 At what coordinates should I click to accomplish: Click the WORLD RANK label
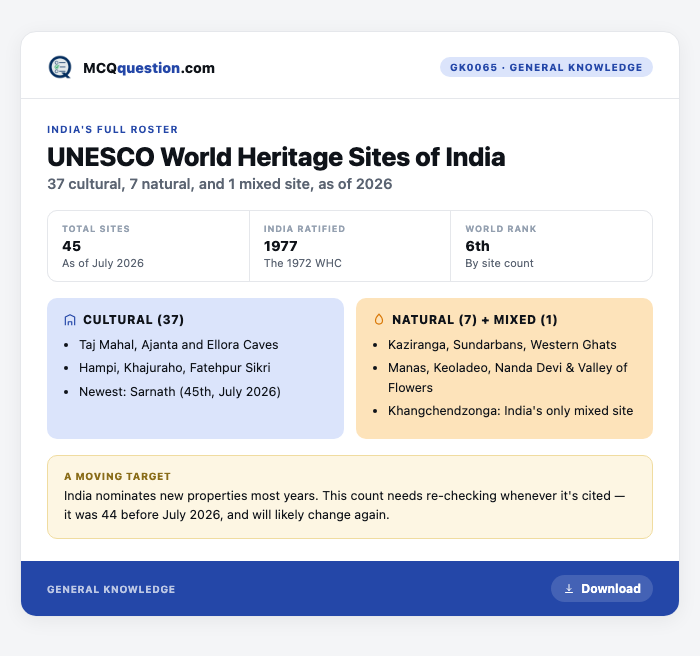pyautogui.click(x=501, y=229)
